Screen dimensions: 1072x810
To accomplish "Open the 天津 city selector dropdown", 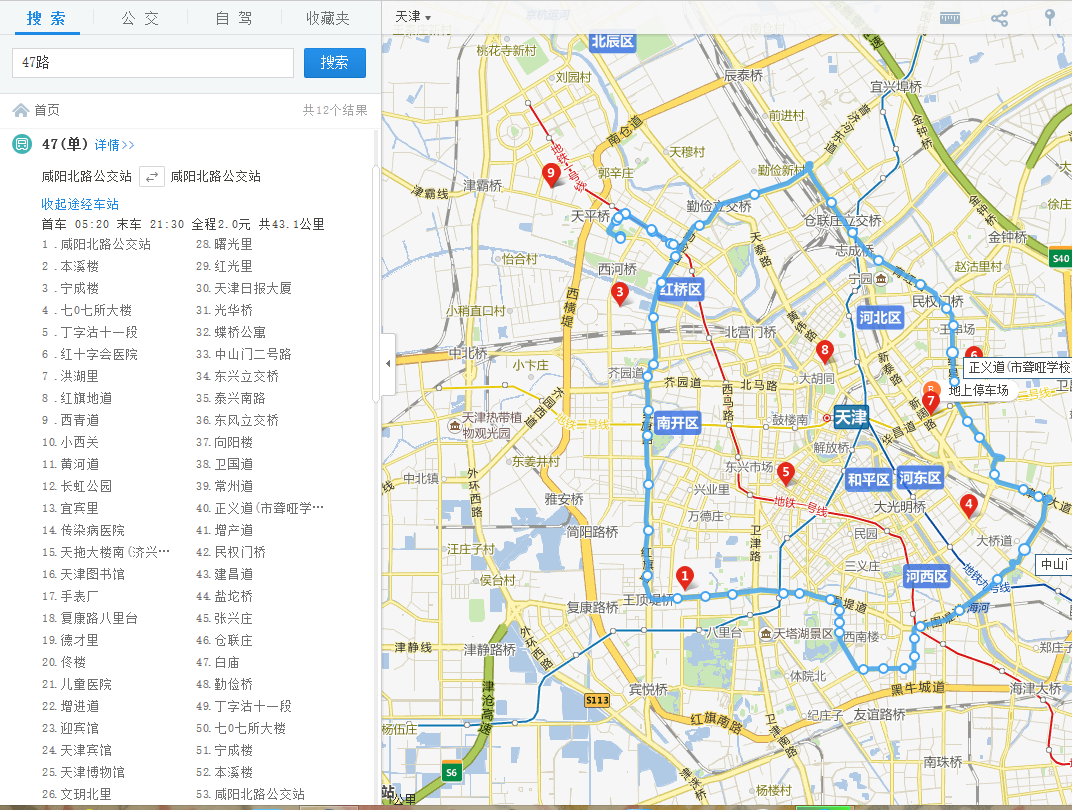I will [412, 17].
